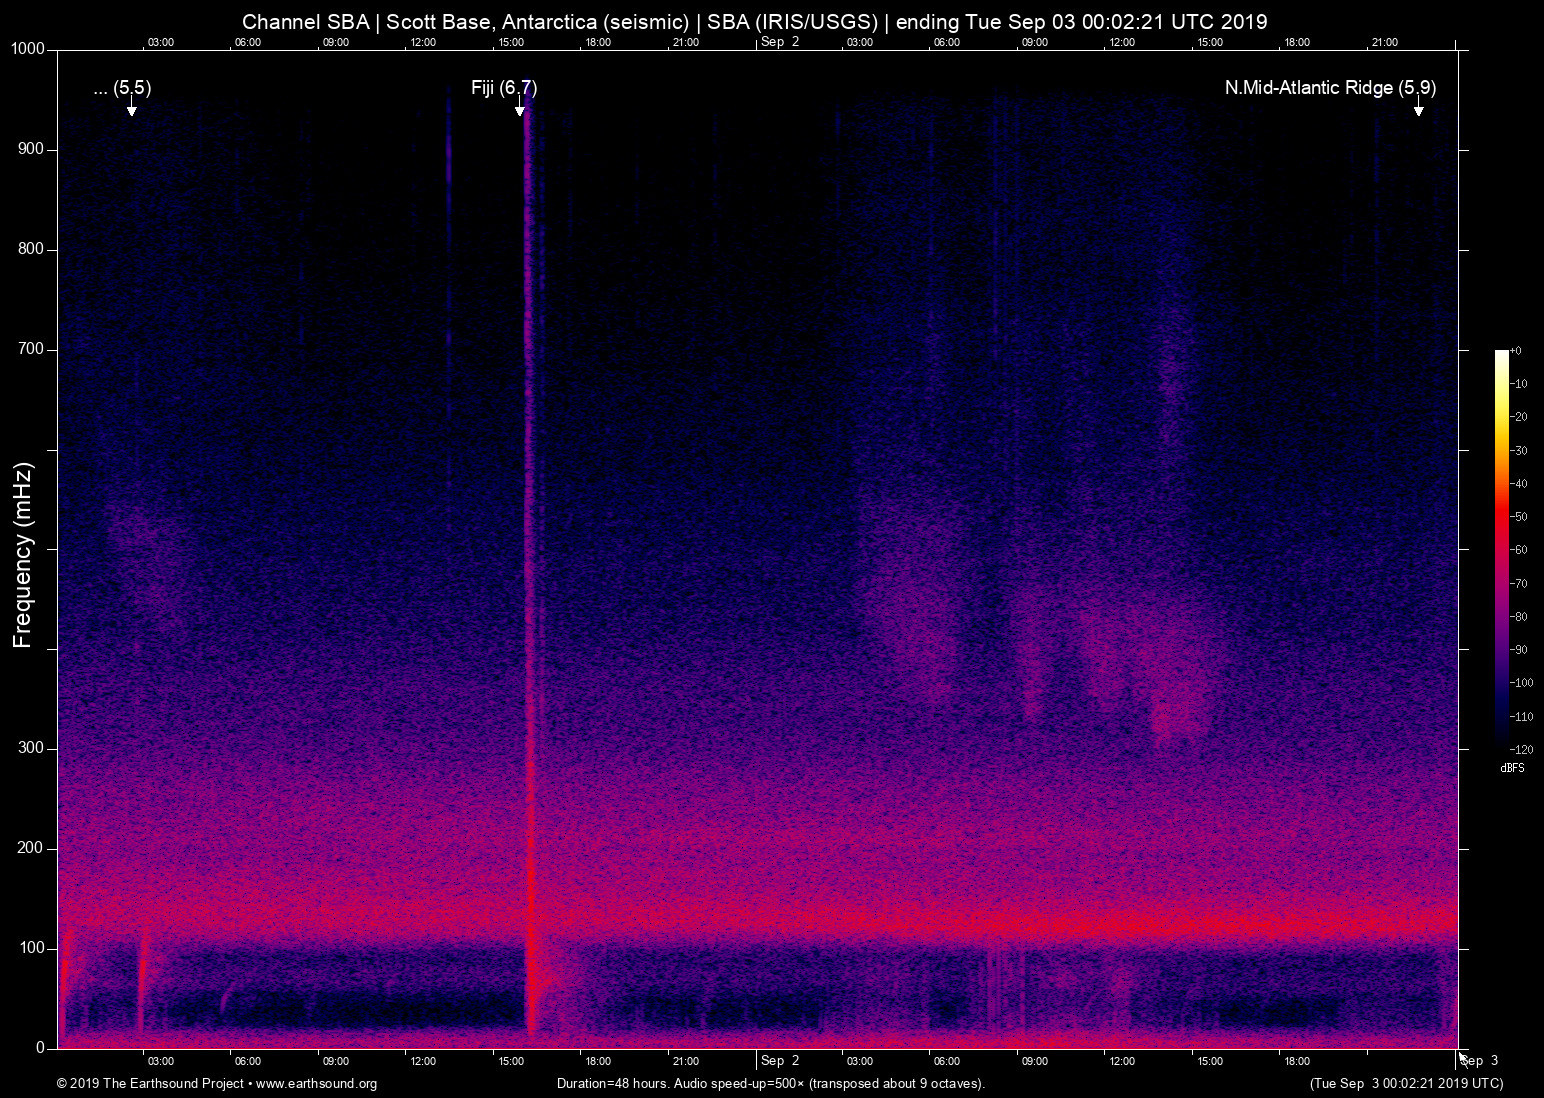The height and width of the screenshot is (1098, 1544).
Task: Select the arrow under N.Mid-Atlantic Ridge (5.9)
Action: (1418, 108)
